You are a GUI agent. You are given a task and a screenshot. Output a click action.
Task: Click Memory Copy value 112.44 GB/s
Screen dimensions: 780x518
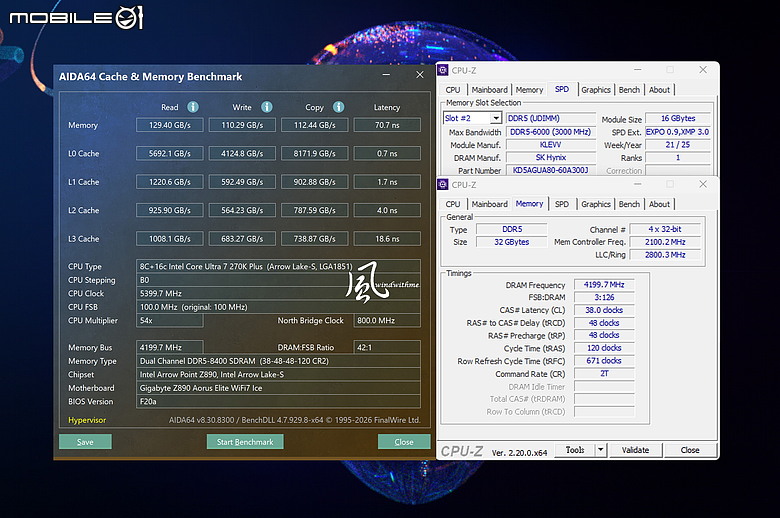314,125
